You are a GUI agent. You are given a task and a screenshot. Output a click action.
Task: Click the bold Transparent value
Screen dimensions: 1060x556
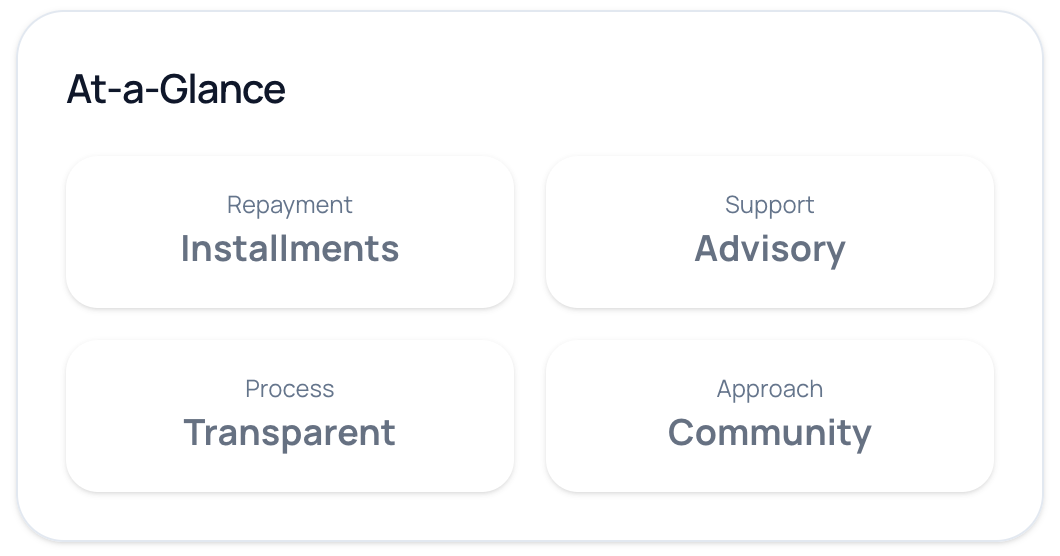coord(290,433)
